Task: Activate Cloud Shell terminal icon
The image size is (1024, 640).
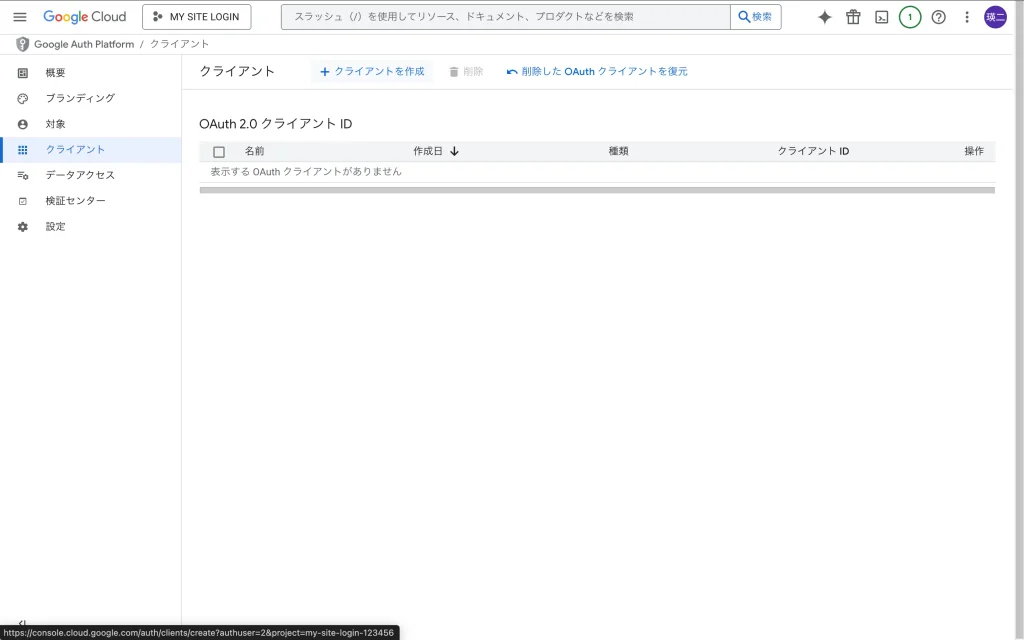Action: tap(881, 17)
